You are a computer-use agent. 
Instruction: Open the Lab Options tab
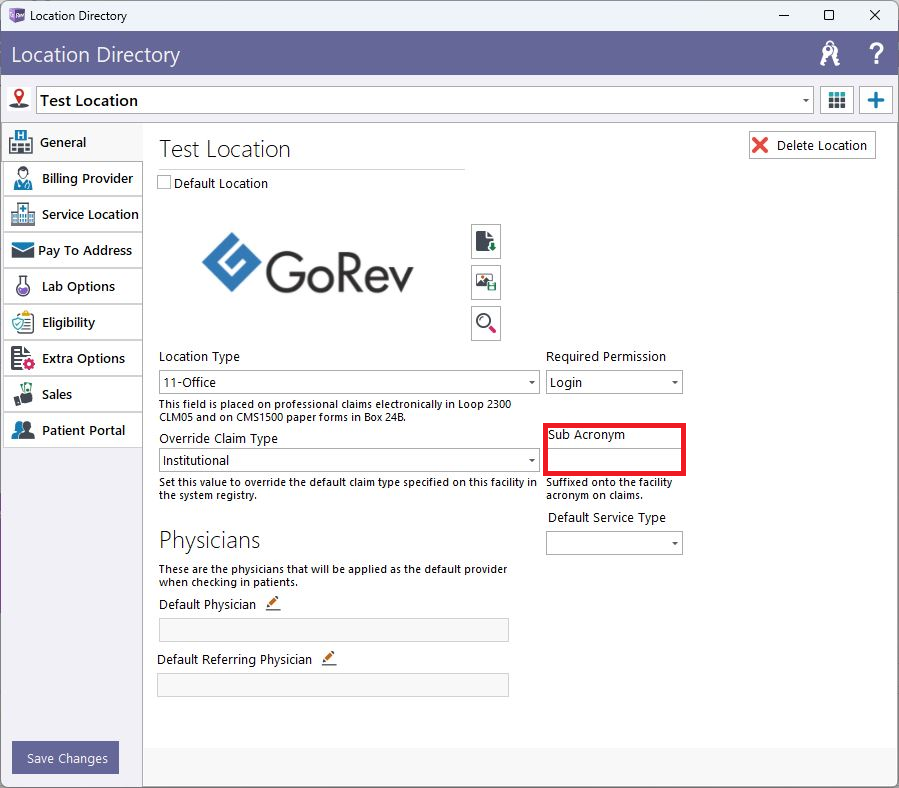tap(73, 286)
